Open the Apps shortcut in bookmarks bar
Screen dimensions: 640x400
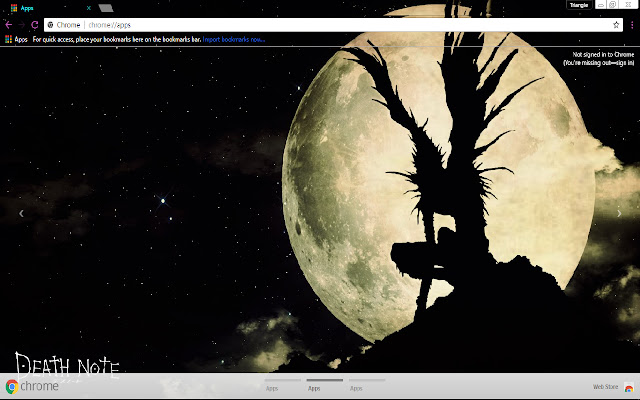coord(16,39)
